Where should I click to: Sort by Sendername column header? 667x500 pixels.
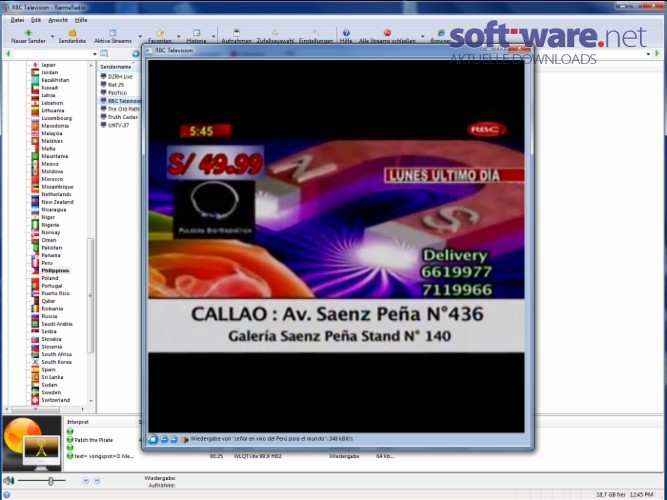(119, 67)
